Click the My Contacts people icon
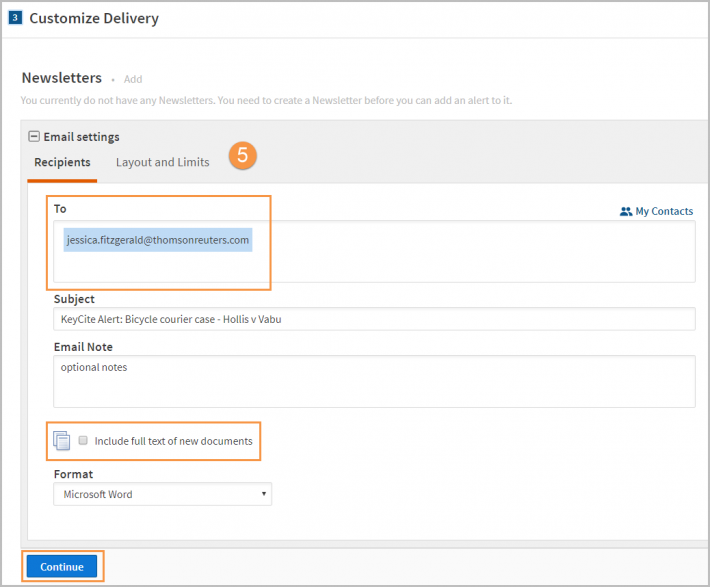 [x=626, y=212]
